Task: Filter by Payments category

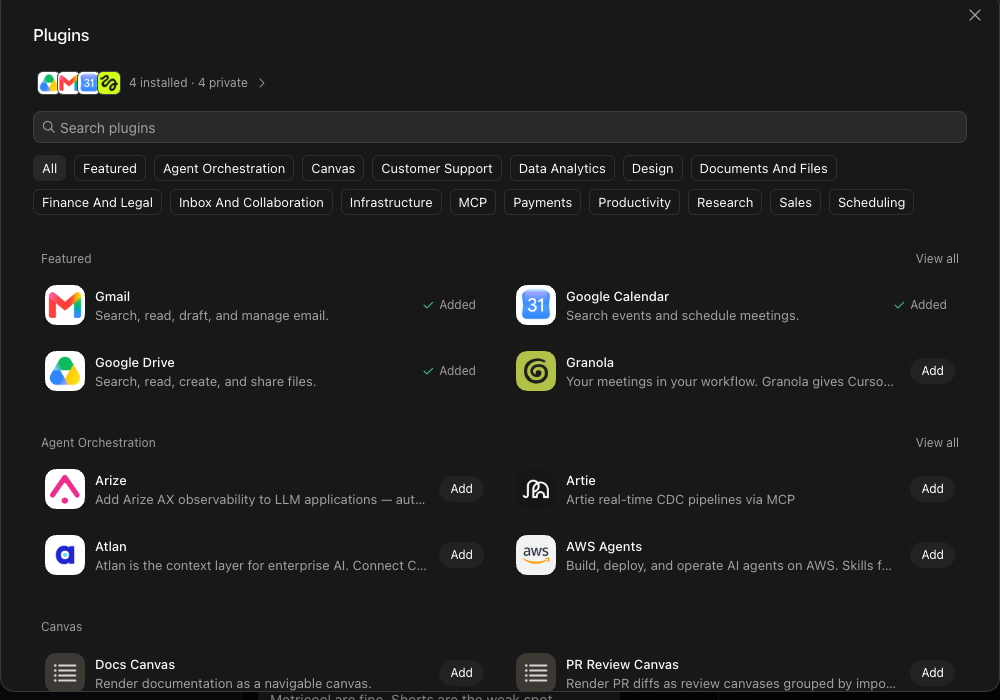Action: tap(543, 202)
